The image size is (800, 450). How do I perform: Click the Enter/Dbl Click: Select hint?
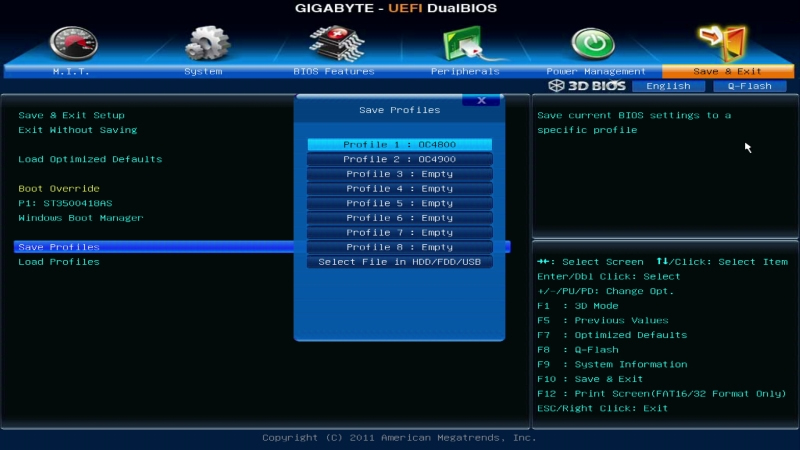609,277
